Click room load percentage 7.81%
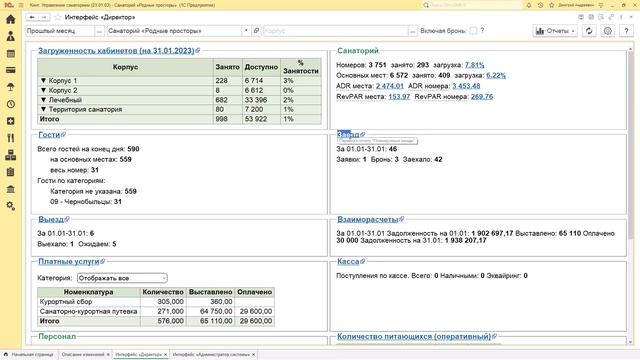Viewport: 640px width, 360px height. click(x=474, y=65)
